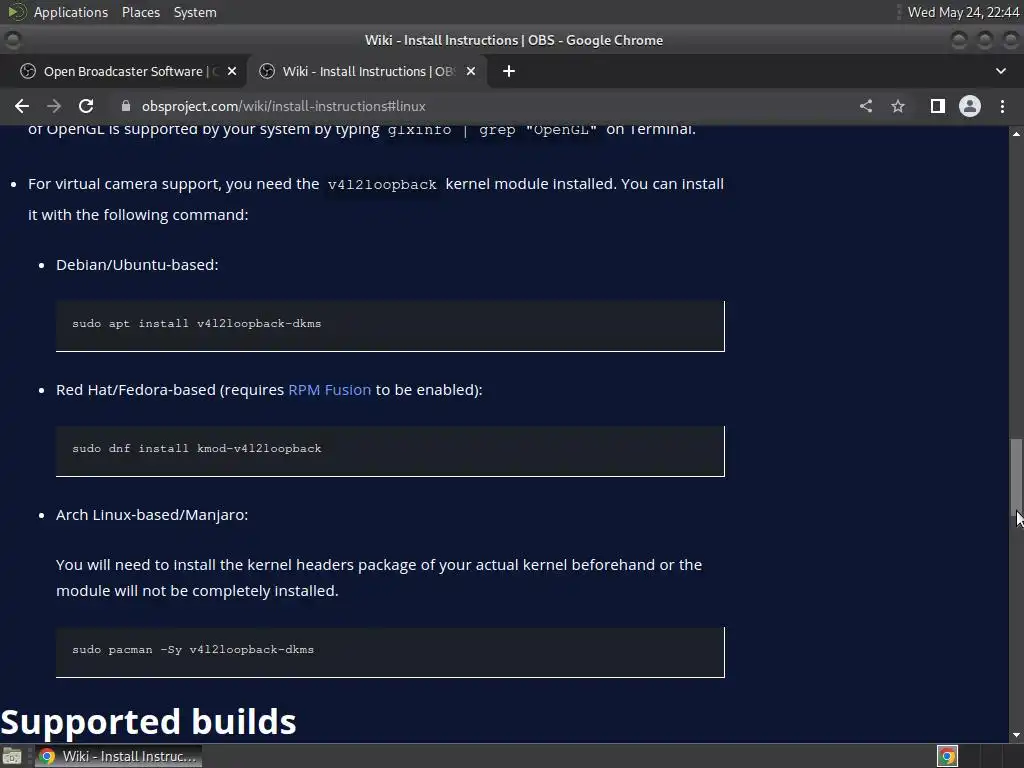Image resolution: width=1024 pixels, height=768 pixels.
Task: Click the Chrome icon in the bottom-right tray
Action: point(947,756)
